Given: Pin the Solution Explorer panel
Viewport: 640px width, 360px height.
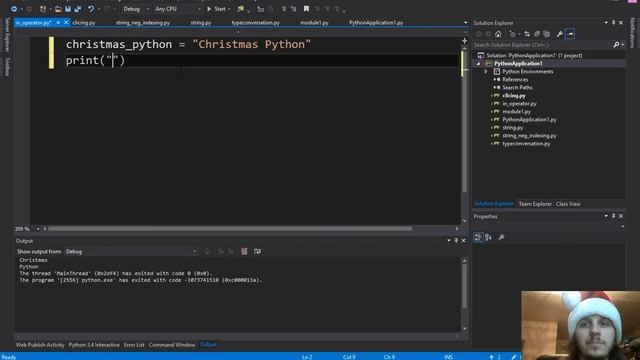Looking at the screenshot, I should [613, 23].
